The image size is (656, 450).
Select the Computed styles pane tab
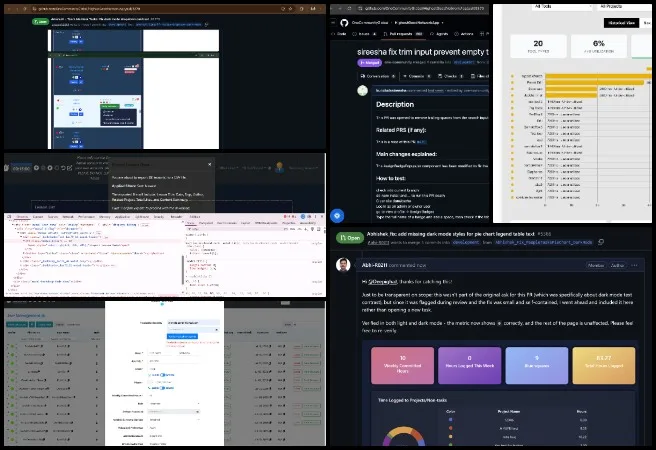tap(206, 223)
